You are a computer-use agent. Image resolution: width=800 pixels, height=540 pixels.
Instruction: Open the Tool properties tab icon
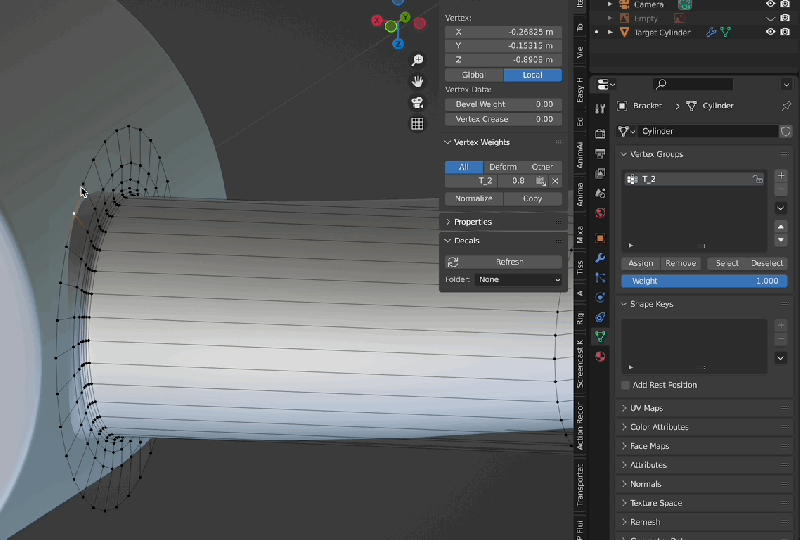tap(600, 109)
